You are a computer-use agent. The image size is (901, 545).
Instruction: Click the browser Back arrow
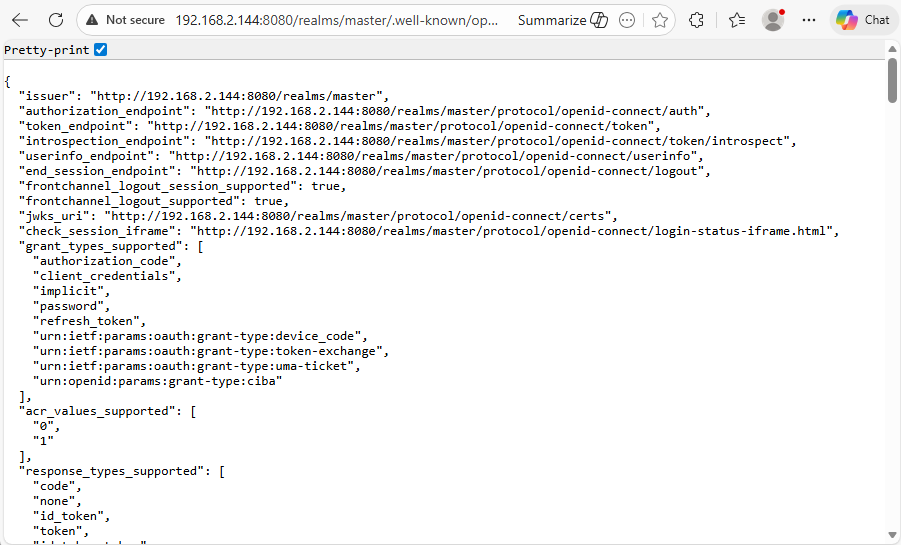pos(20,20)
